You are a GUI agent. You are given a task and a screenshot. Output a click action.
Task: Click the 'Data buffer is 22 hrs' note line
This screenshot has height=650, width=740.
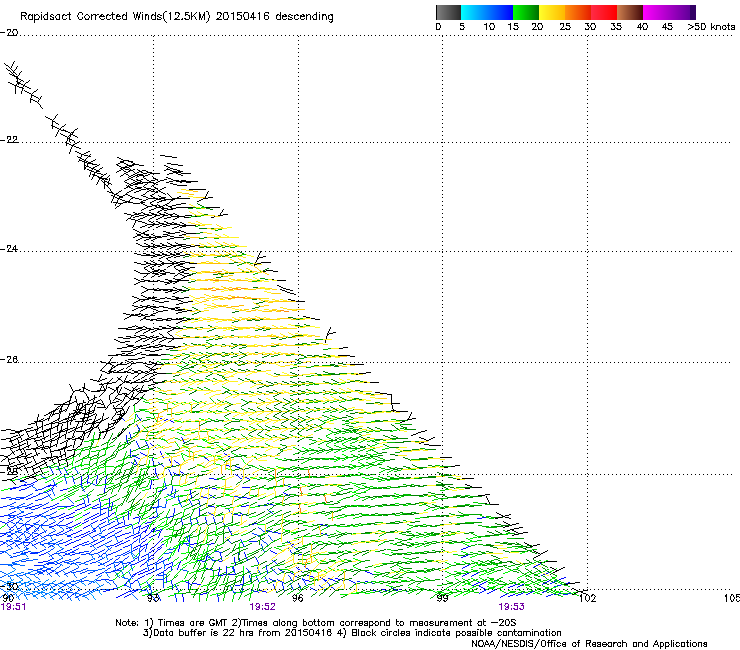click(352, 633)
